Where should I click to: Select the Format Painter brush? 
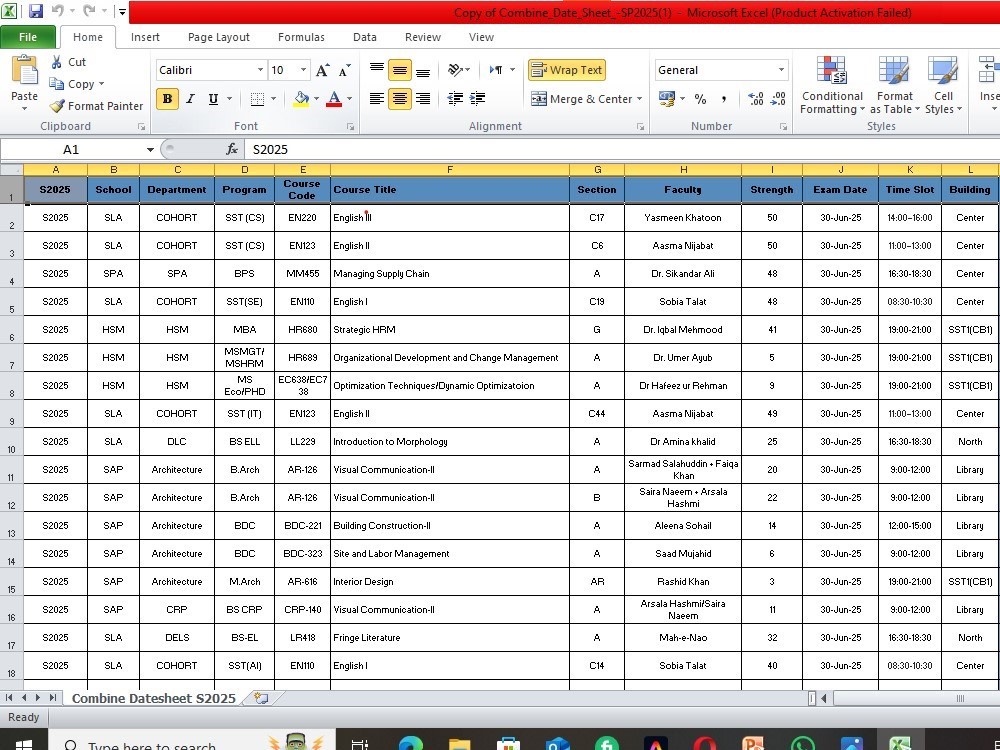click(x=97, y=106)
